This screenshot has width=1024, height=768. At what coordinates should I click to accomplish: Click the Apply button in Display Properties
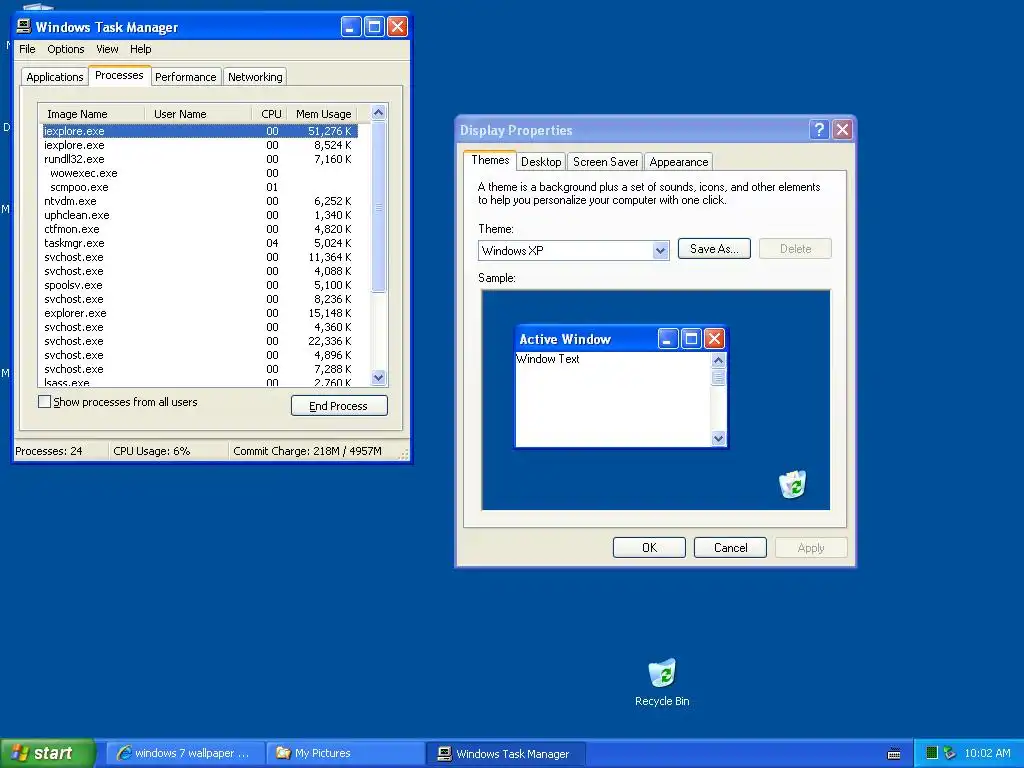[x=811, y=547]
